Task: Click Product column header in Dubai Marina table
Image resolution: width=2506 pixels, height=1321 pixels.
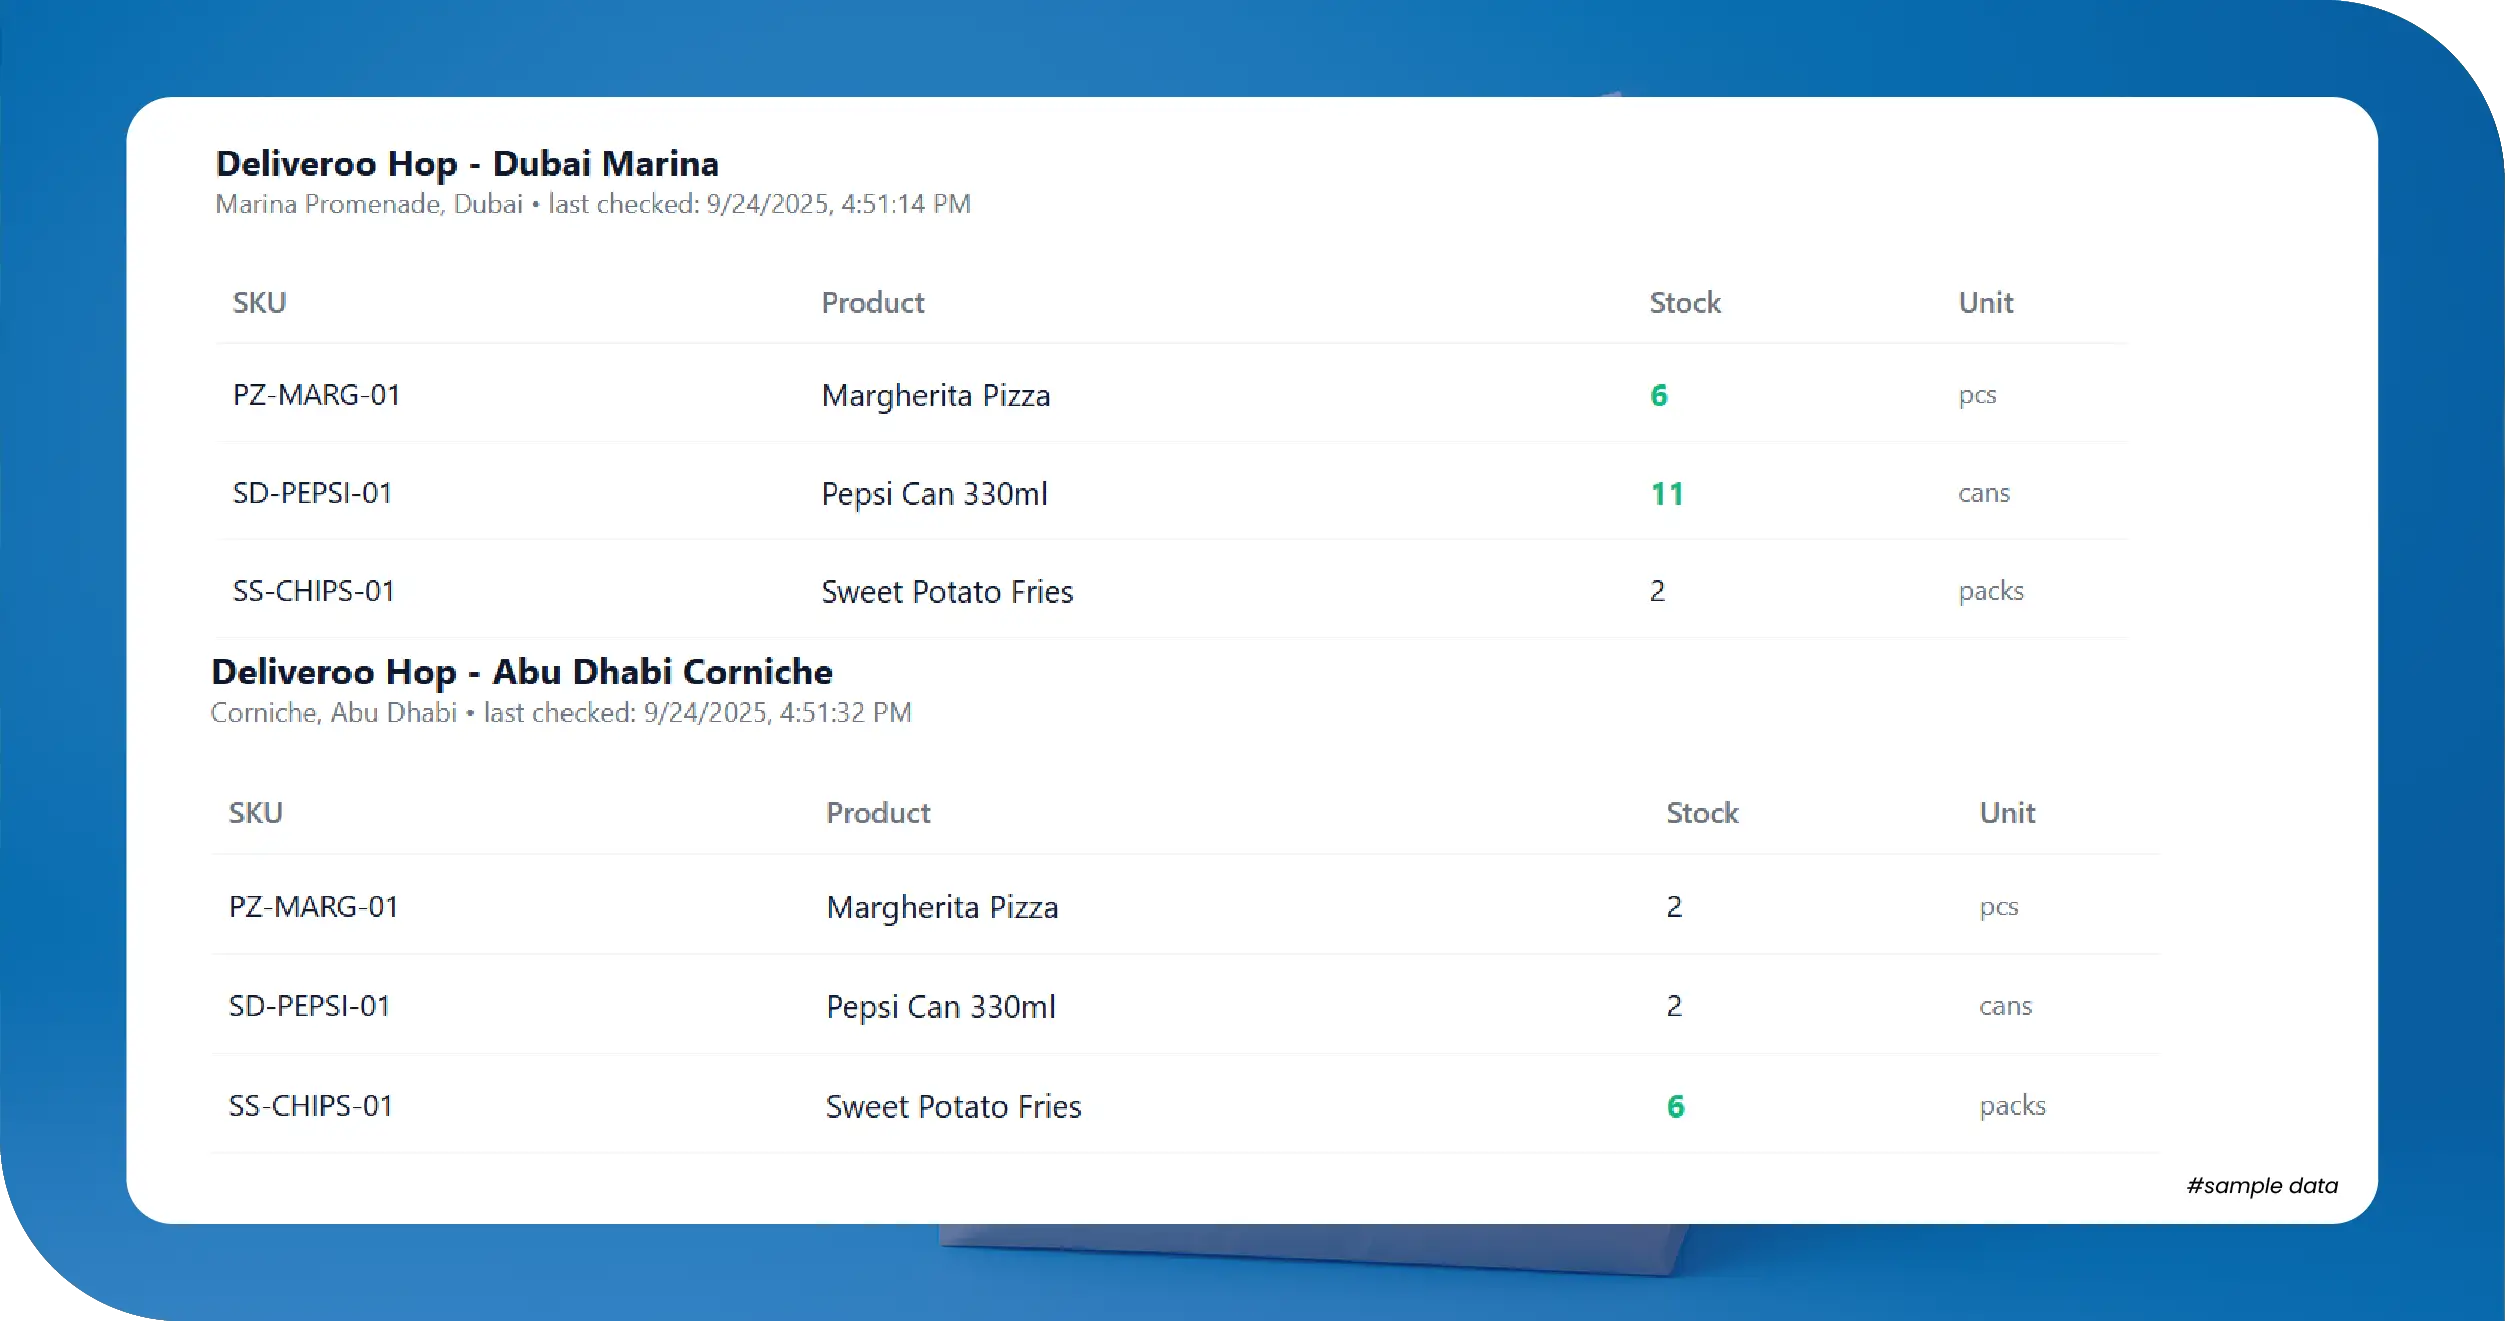Action: (872, 303)
